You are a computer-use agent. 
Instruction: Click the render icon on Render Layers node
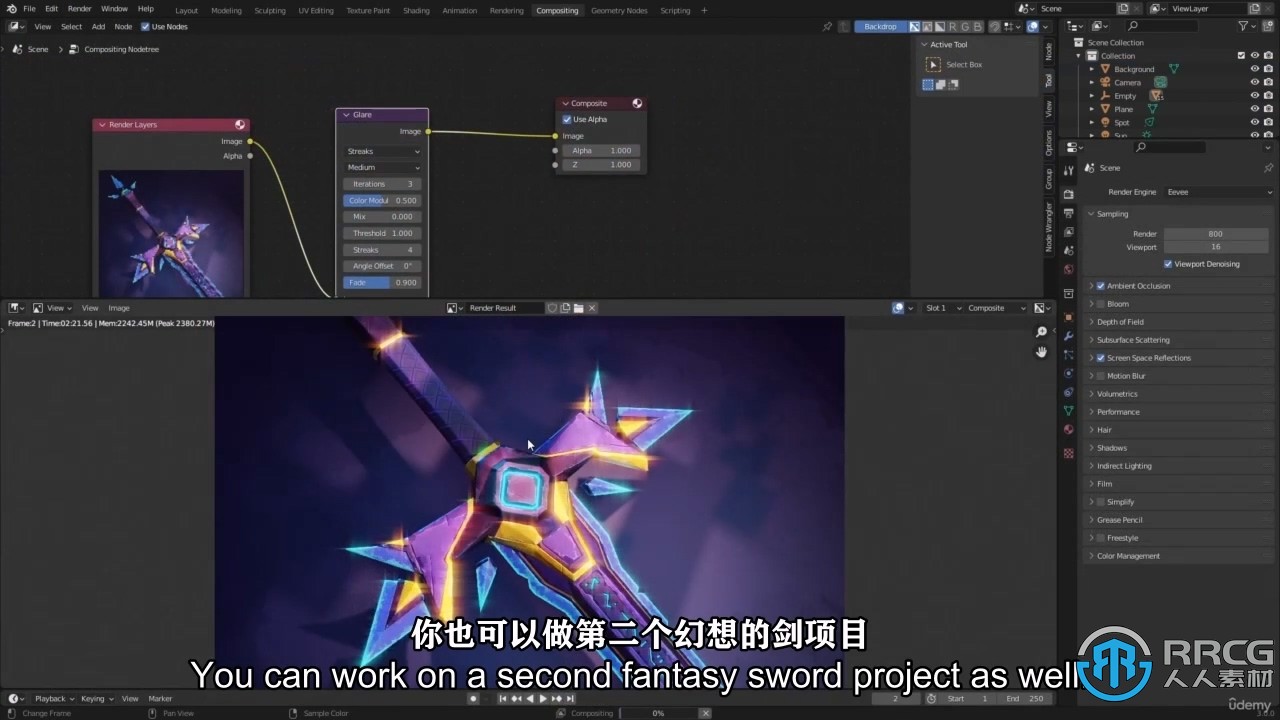(x=240, y=125)
